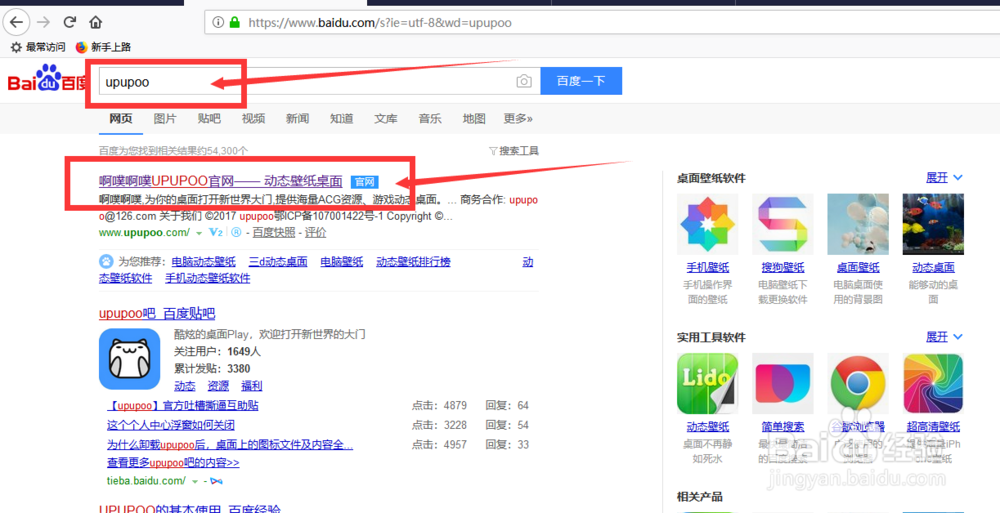Click the browser forward arrow button
This screenshot has width=1000, height=513.
tap(43, 22)
